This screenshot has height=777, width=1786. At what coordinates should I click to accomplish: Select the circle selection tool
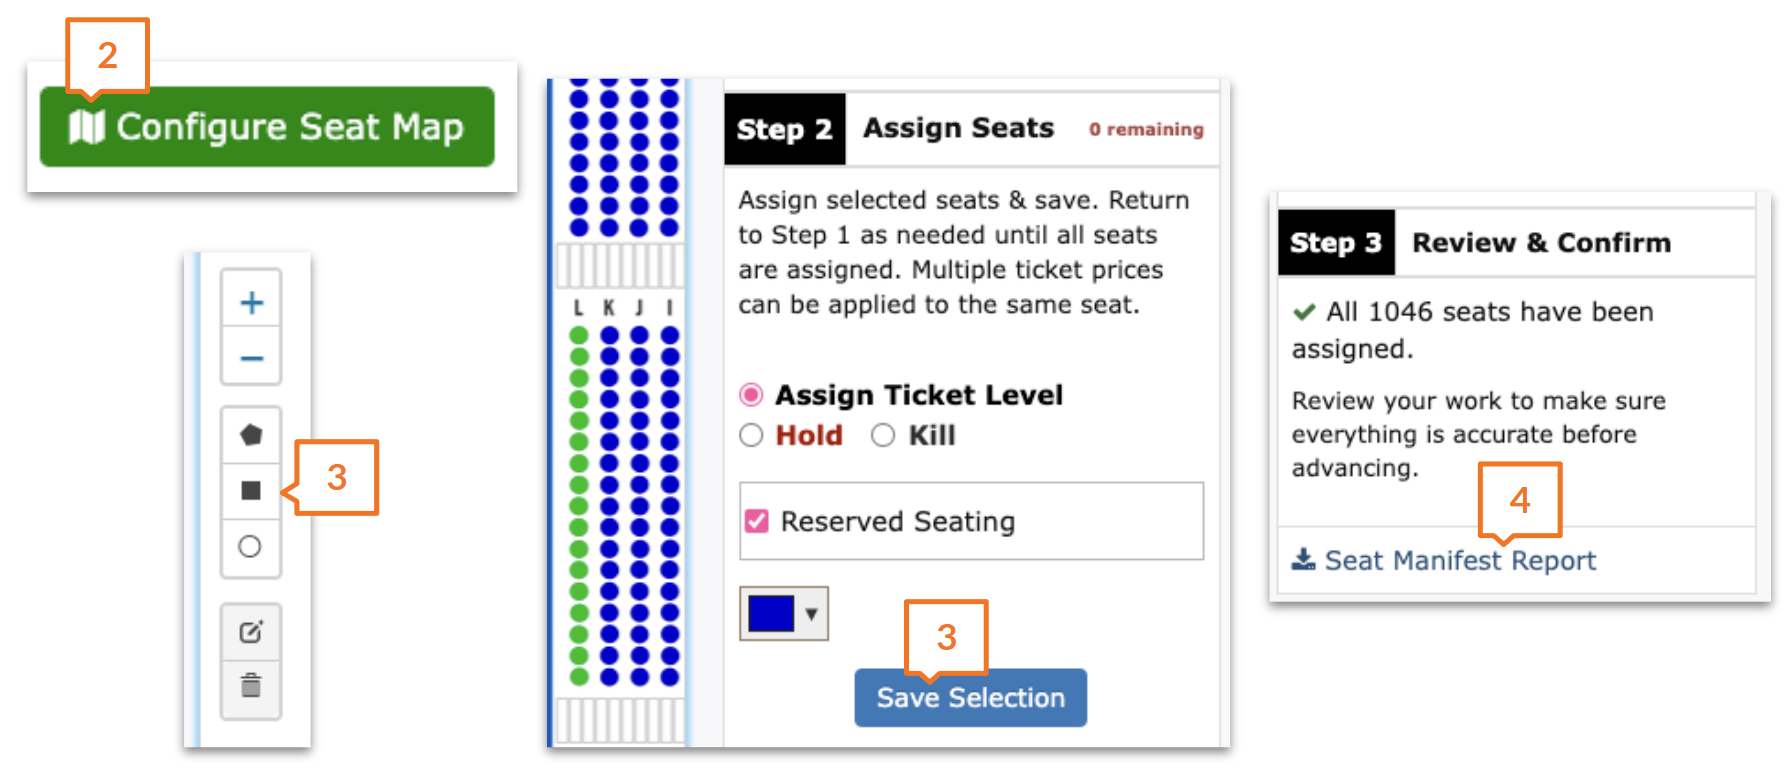coord(250,546)
